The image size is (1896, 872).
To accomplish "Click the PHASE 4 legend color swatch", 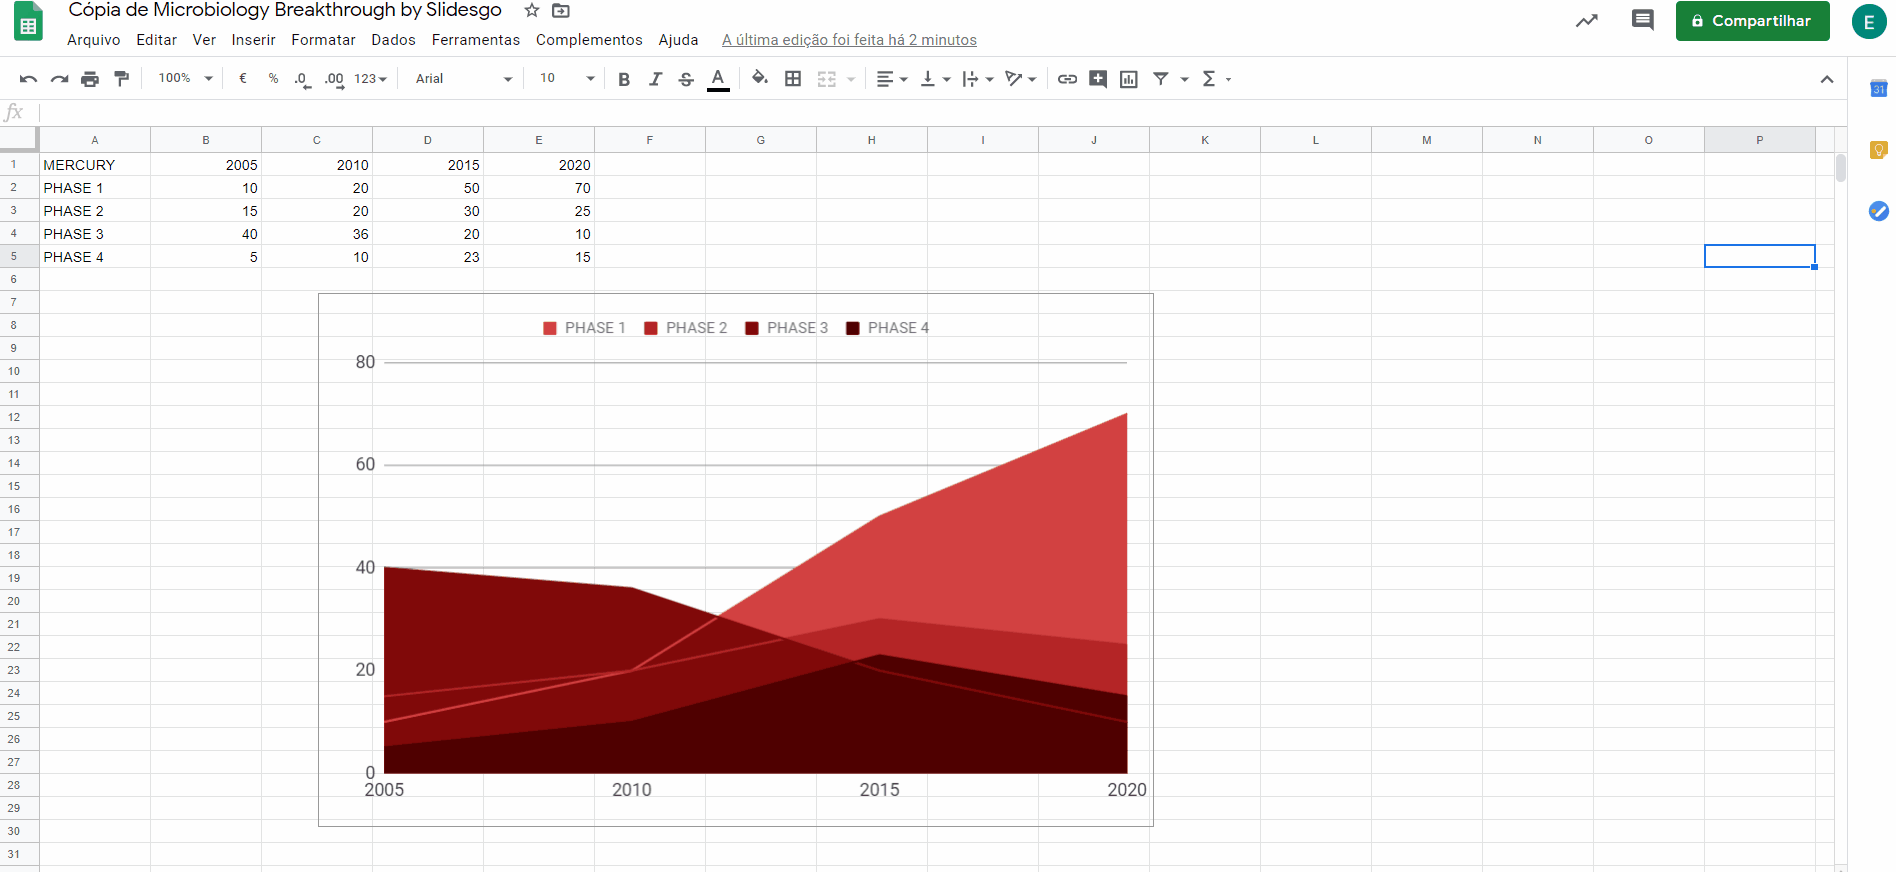I will [853, 328].
